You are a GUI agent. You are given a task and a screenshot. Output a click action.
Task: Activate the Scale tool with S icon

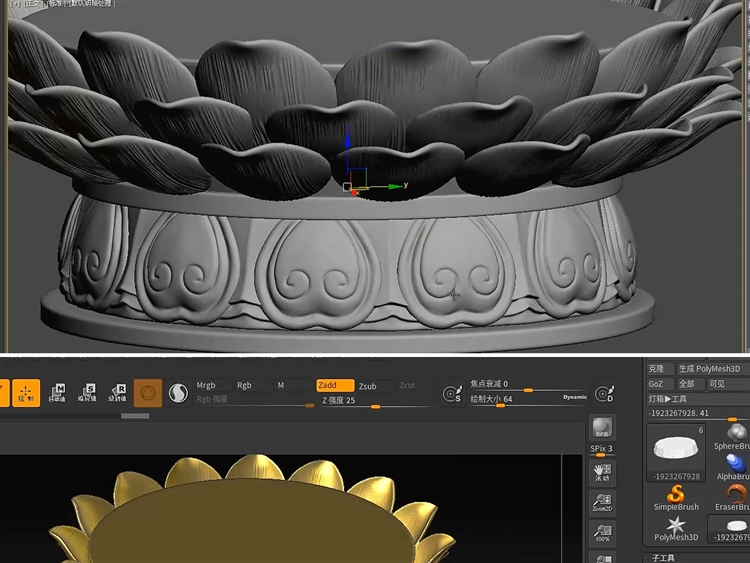coord(87,393)
